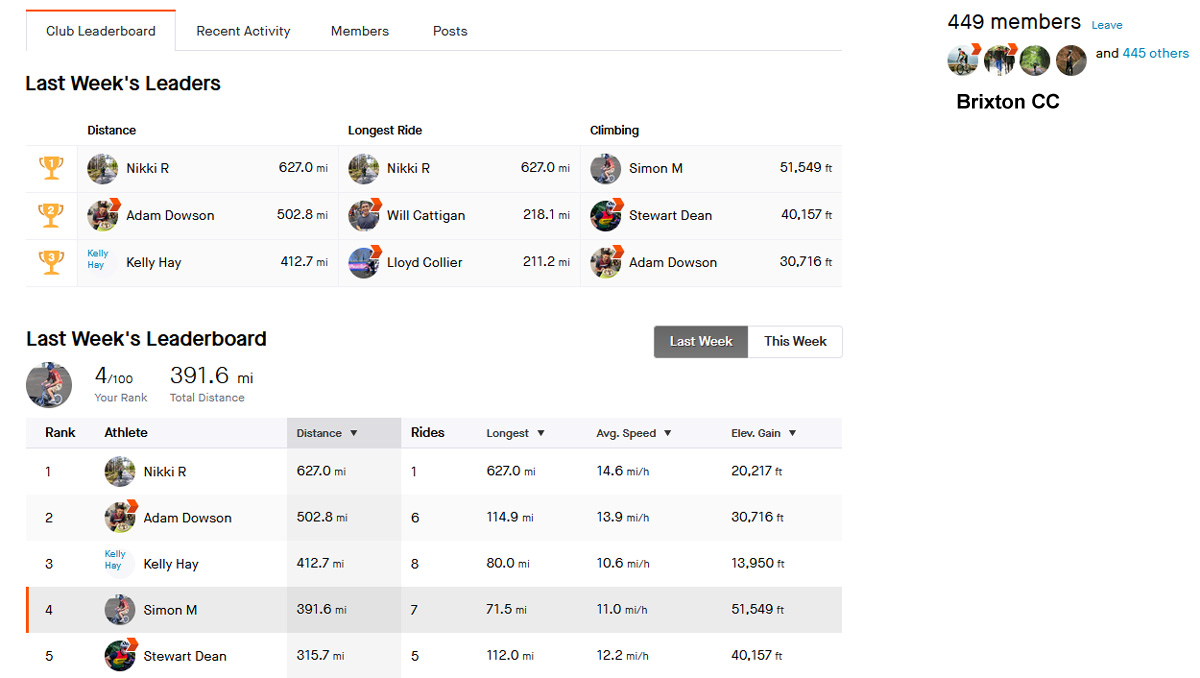Click the third-place trophy icon

51,262
